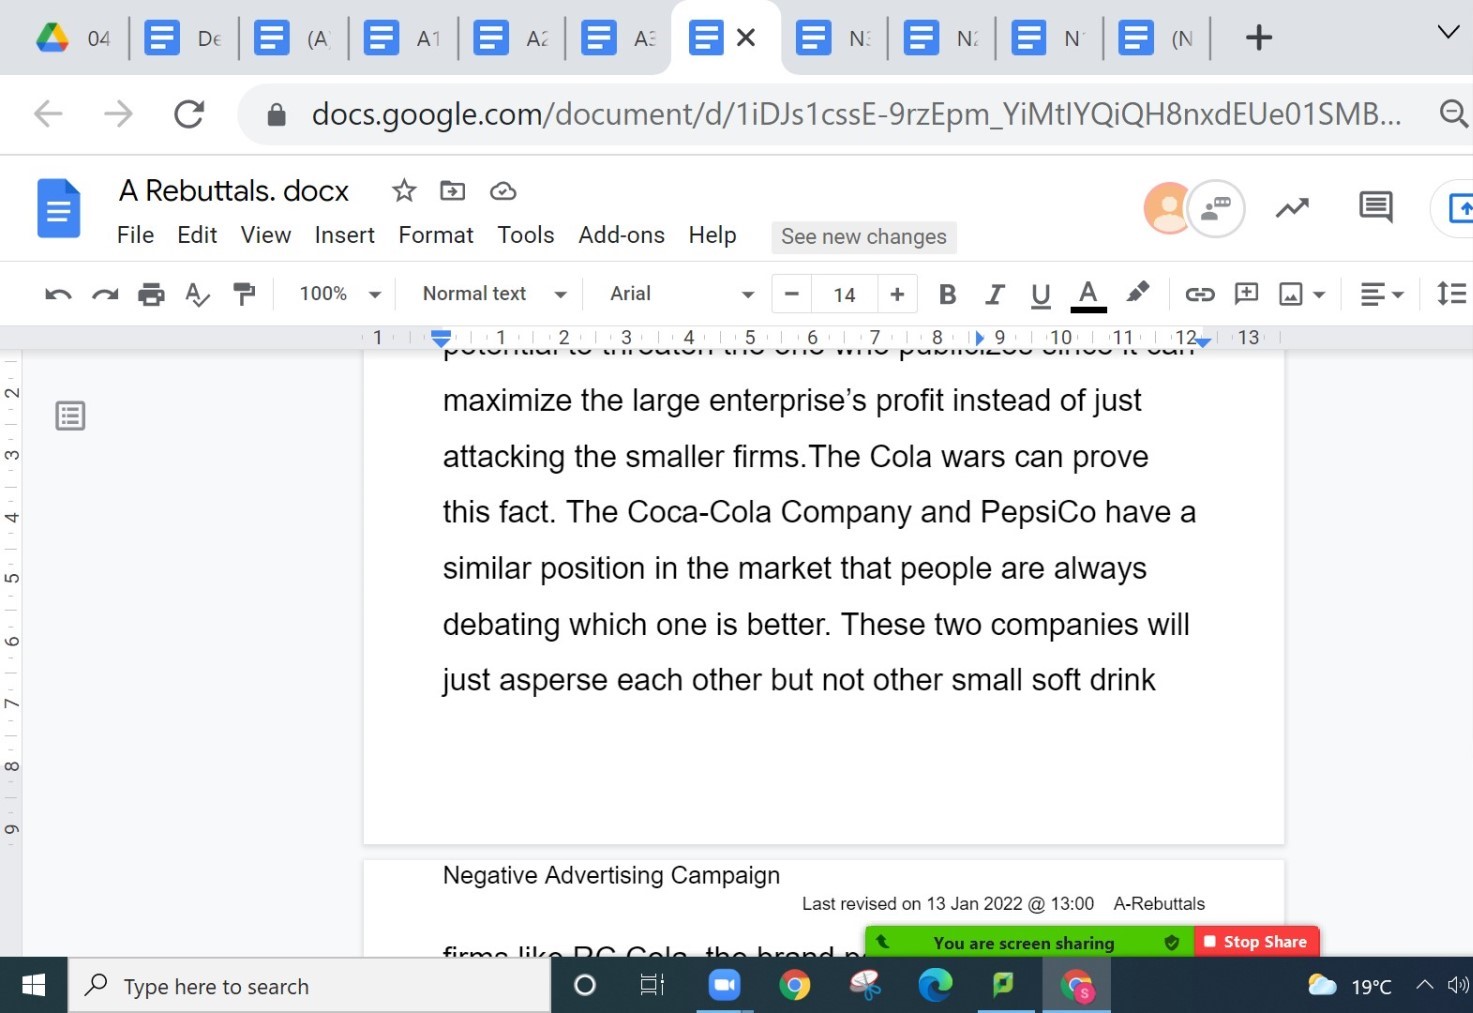Go to Docs home via blue logo
The height and width of the screenshot is (1013, 1473).
[59, 208]
